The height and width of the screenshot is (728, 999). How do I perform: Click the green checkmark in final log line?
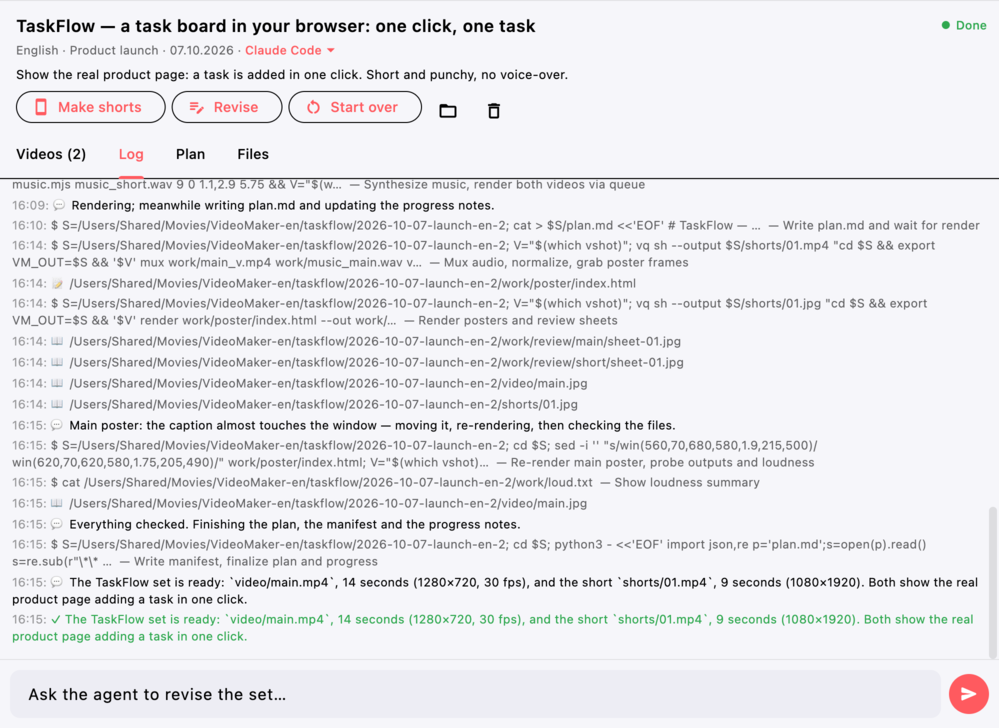(56, 619)
